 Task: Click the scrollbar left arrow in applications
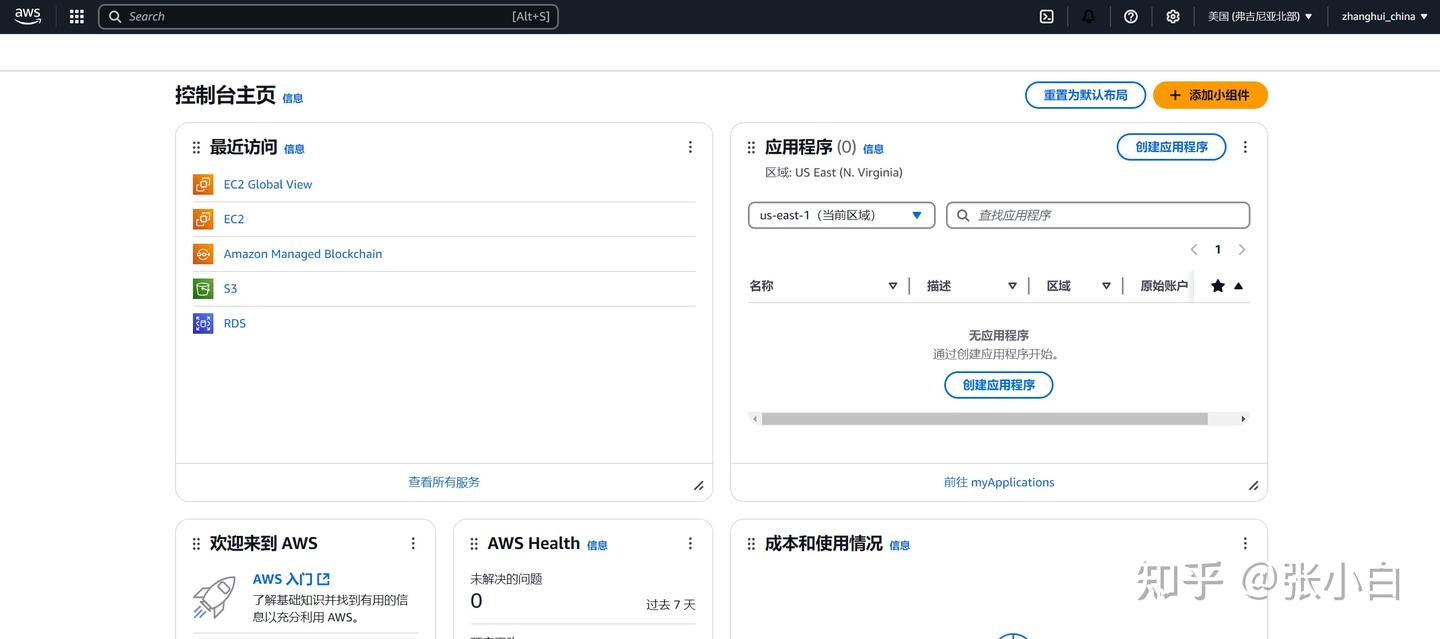[755, 419]
